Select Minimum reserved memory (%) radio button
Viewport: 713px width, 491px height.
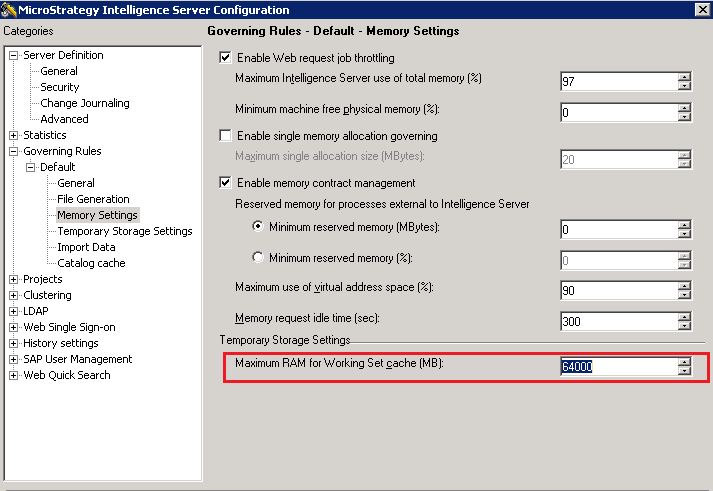click(x=258, y=258)
